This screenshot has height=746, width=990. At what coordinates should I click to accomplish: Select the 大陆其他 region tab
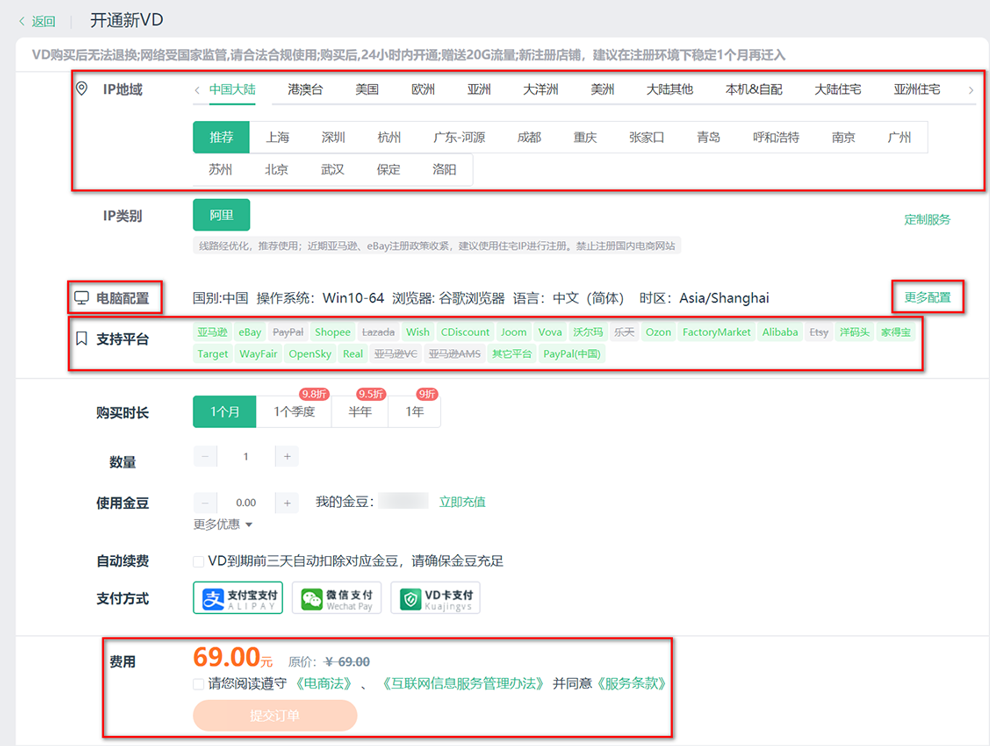click(670, 90)
